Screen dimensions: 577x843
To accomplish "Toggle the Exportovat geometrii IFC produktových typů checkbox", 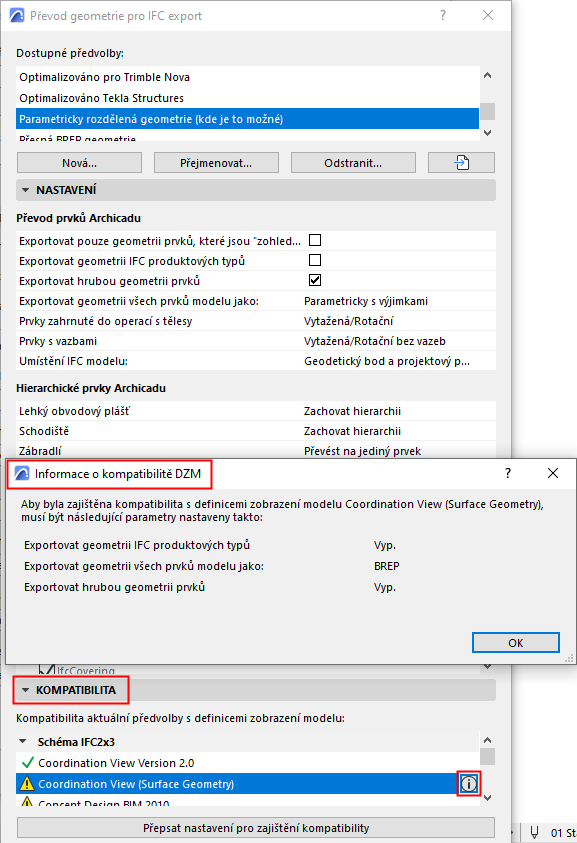I will click(x=315, y=260).
